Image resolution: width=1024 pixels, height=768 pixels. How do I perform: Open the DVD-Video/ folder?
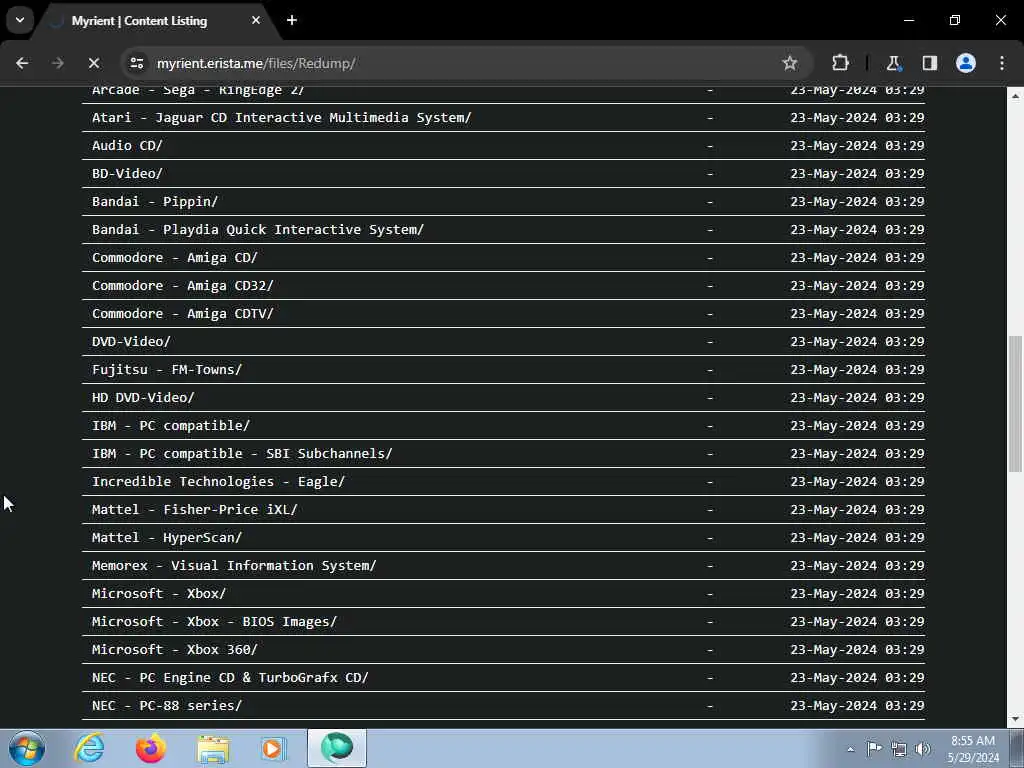point(131,342)
